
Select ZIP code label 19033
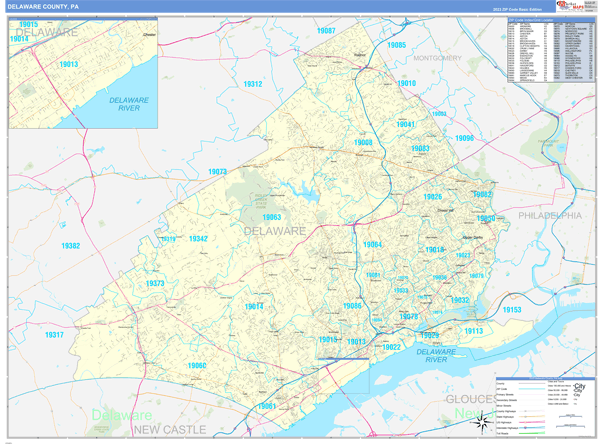coord(401,291)
